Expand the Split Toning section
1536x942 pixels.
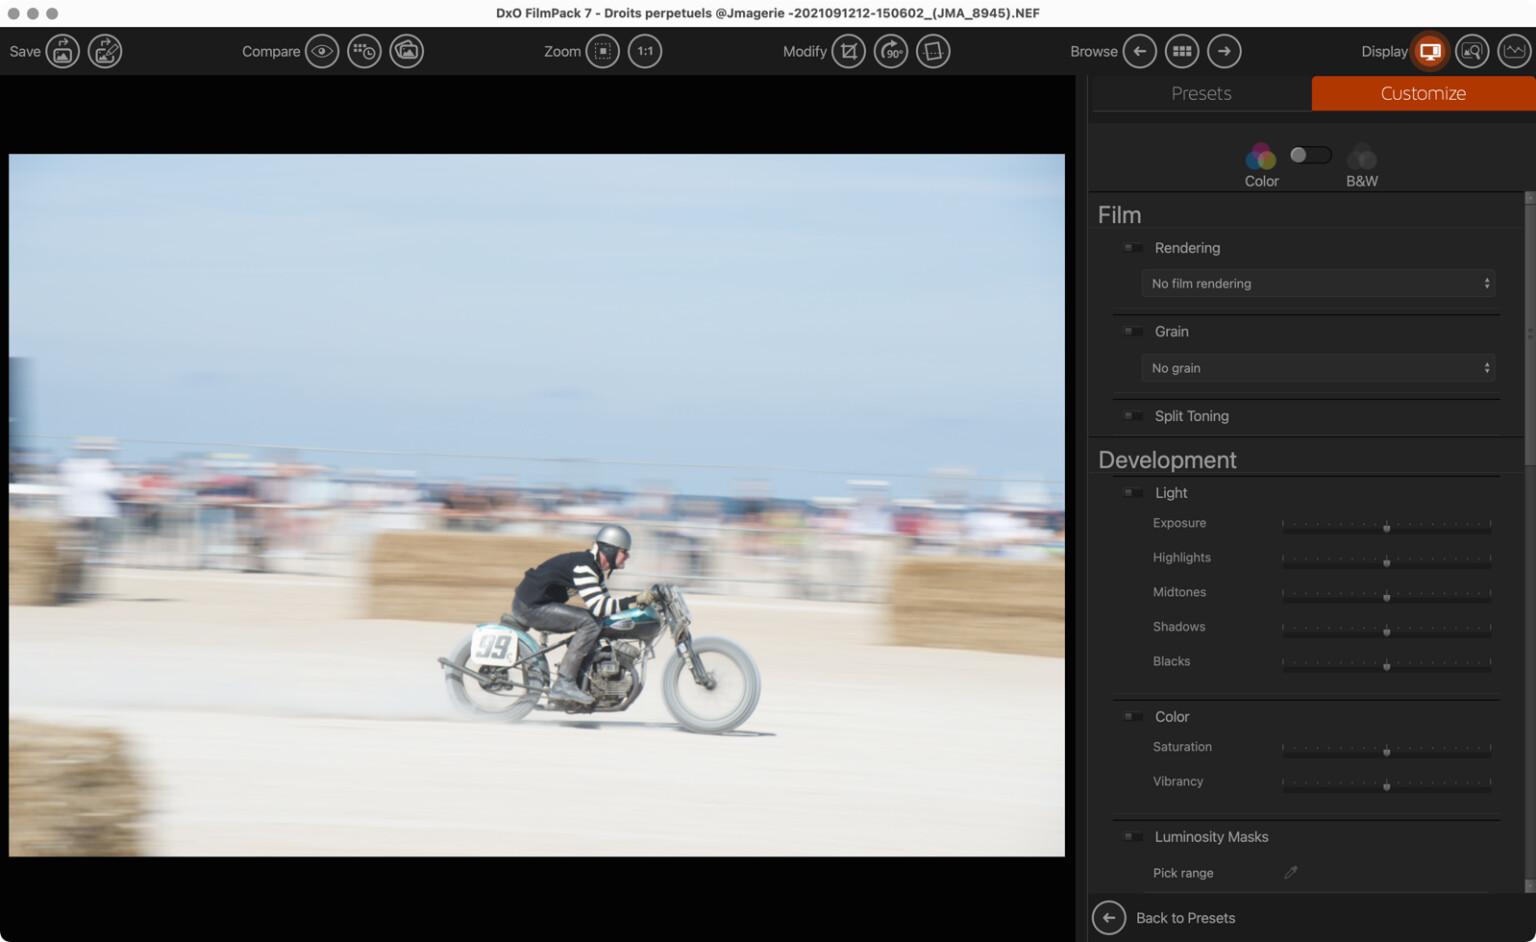pyautogui.click(x=1191, y=416)
